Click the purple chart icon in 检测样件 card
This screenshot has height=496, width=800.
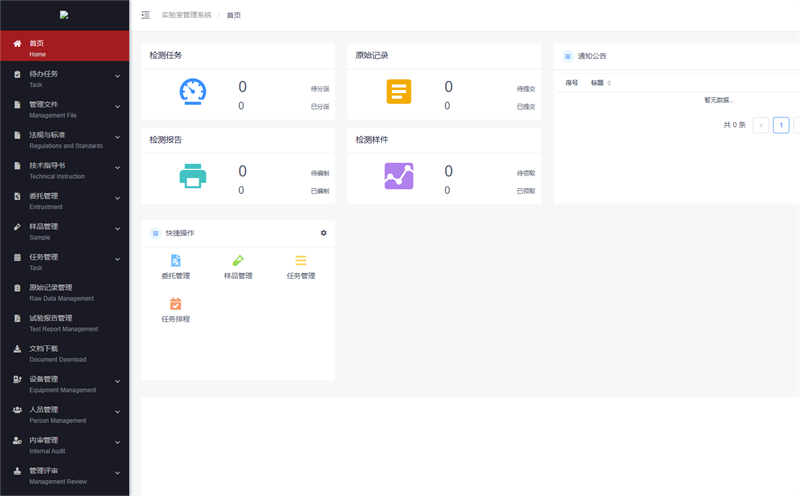click(399, 176)
